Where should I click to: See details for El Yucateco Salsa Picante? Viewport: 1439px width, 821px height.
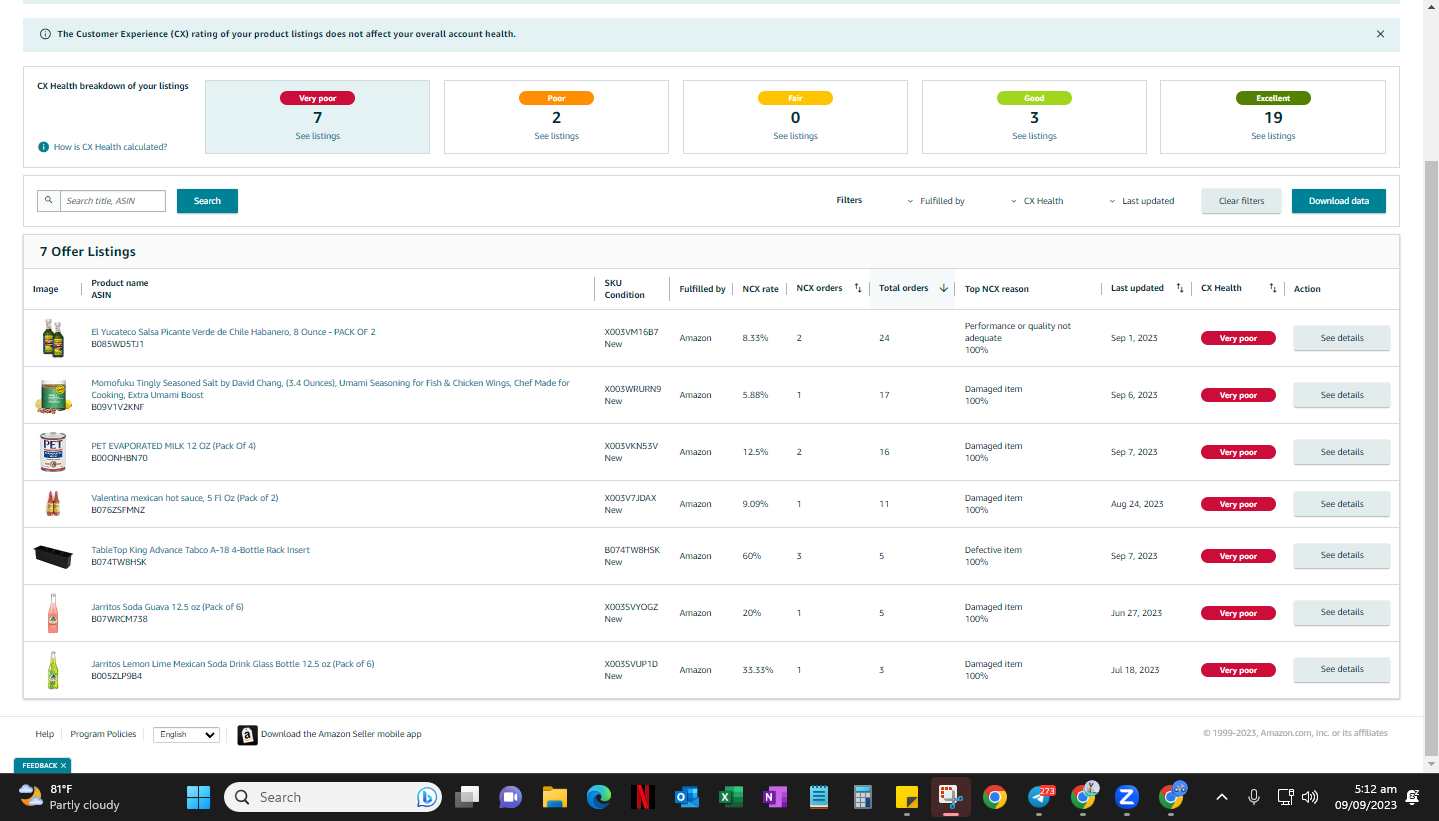[1341, 338]
